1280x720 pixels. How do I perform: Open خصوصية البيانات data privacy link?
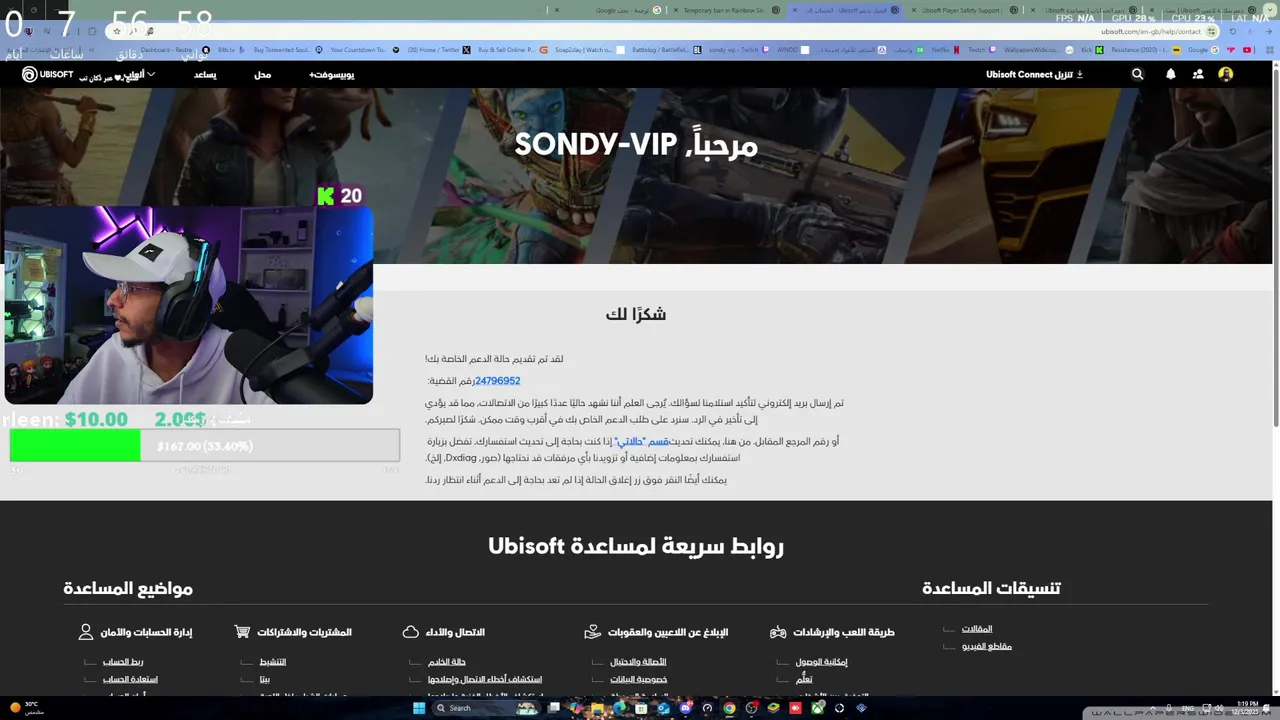(x=638, y=679)
